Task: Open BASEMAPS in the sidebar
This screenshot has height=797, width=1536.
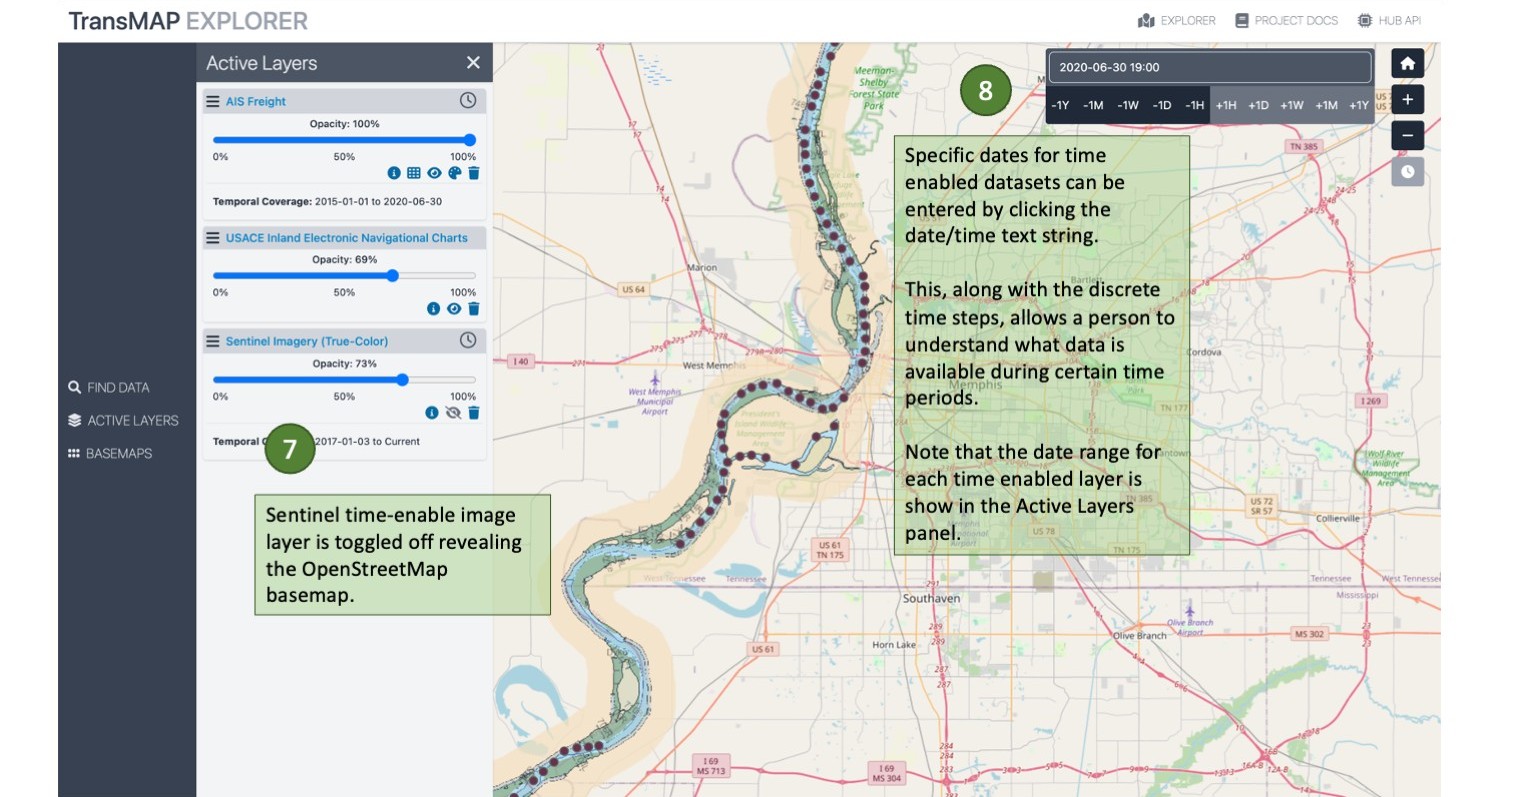Action: click(110, 453)
